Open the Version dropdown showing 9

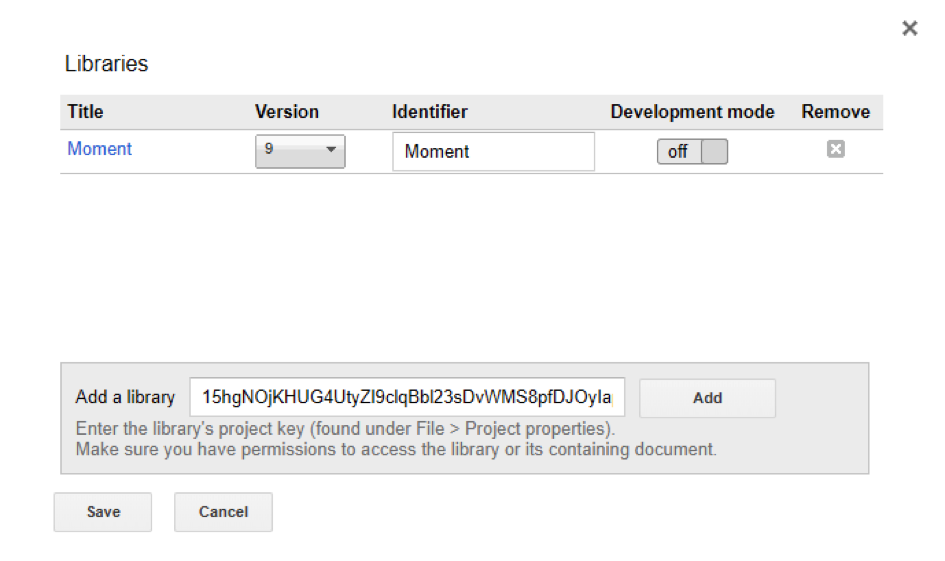click(x=300, y=151)
